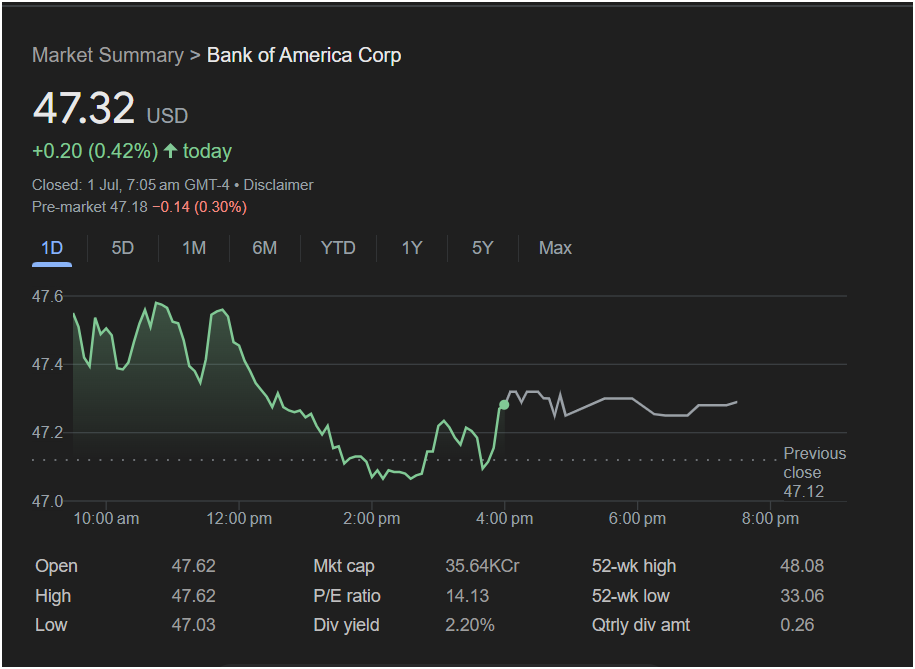The width and height of the screenshot is (915, 669).
Task: Select the YTD range tab
Action: coord(338,248)
